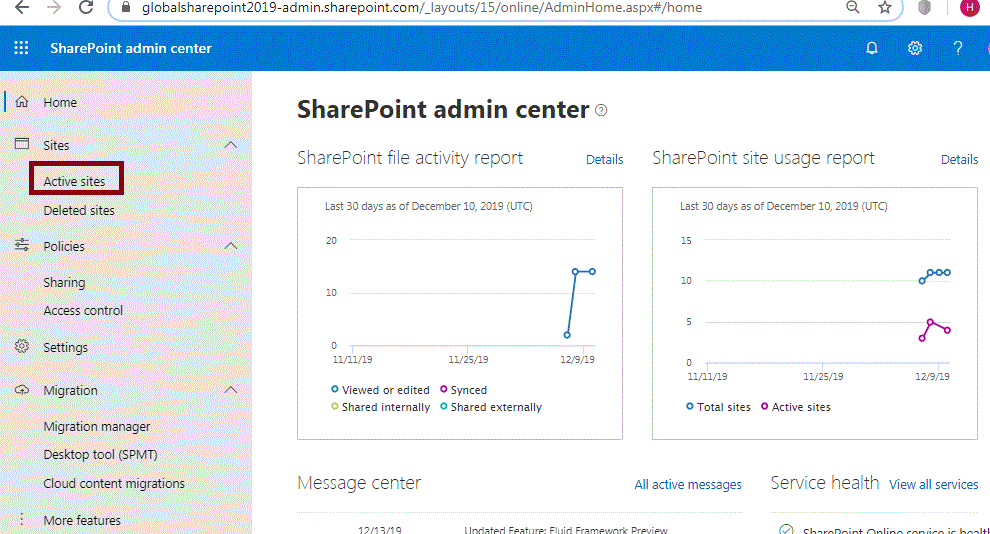Click the Sites window icon
The image size is (990, 534).
(21, 144)
